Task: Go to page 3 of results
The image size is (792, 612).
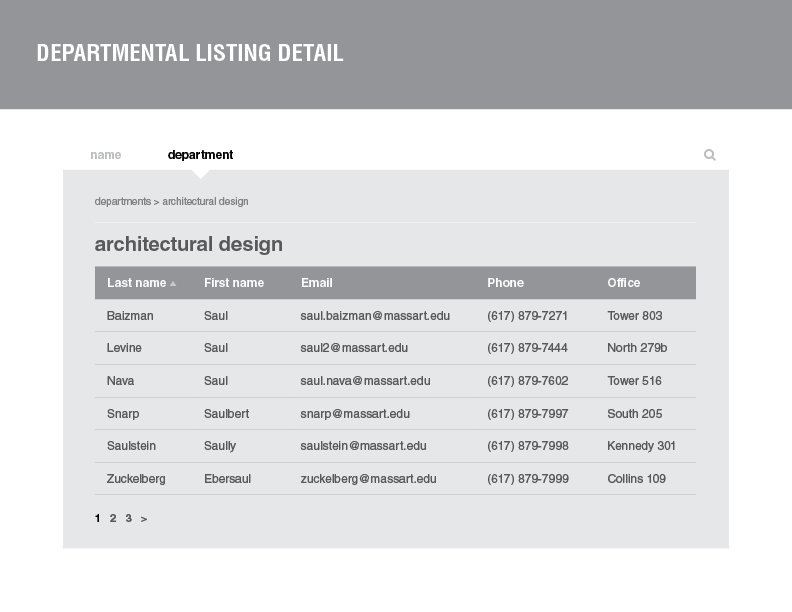Action: (x=128, y=519)
